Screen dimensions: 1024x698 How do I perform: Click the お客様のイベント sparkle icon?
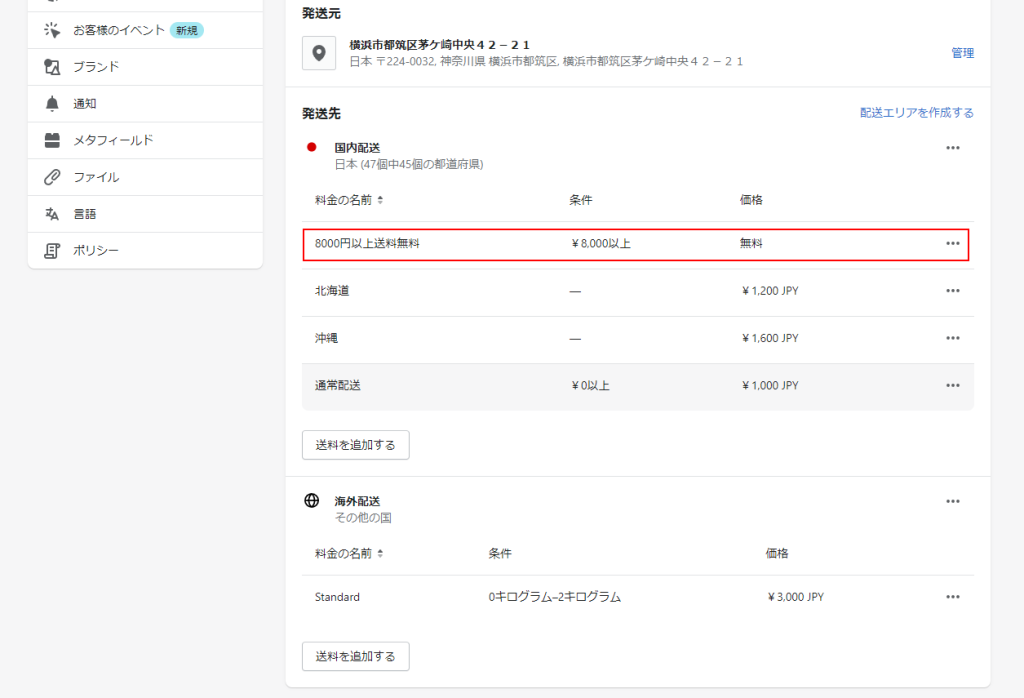point(52,30)
